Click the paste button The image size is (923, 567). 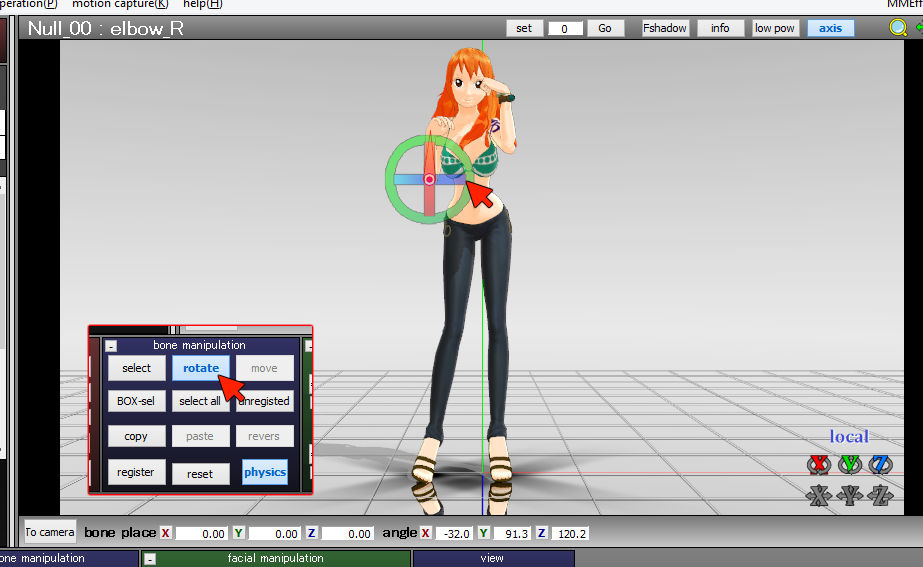click(x=200, y=436)
